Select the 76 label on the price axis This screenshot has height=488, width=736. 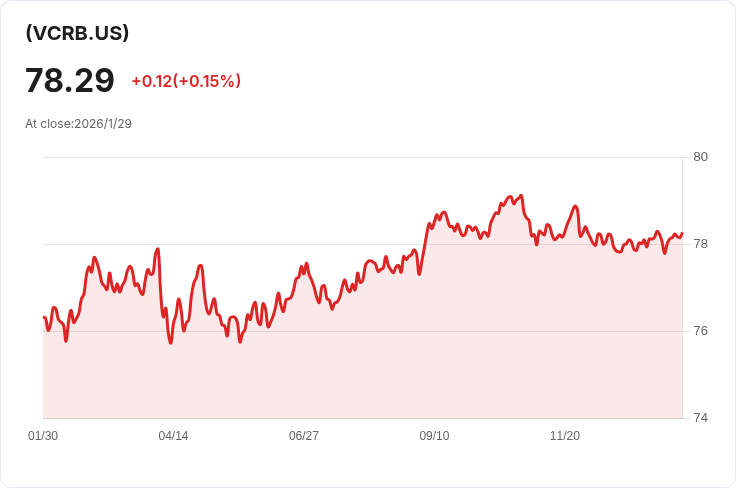pyautogui.click(x=700, y=331)
